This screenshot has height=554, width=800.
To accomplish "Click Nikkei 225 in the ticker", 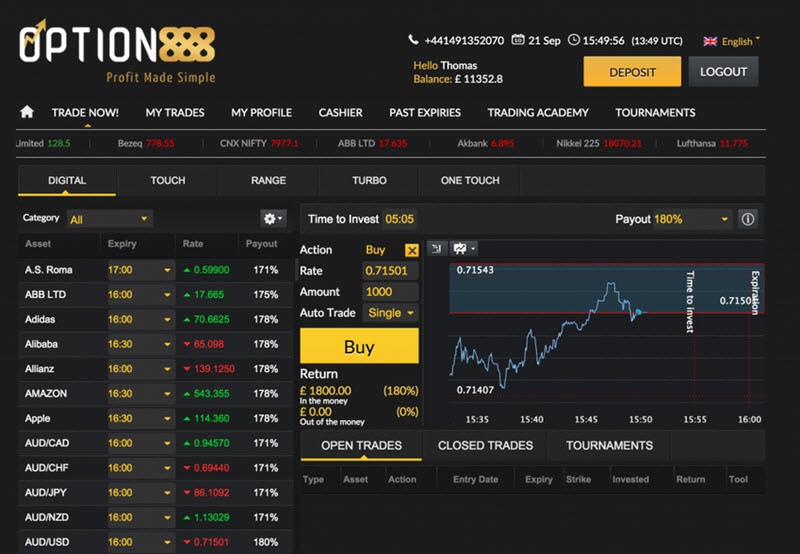I will pos(598,143).
